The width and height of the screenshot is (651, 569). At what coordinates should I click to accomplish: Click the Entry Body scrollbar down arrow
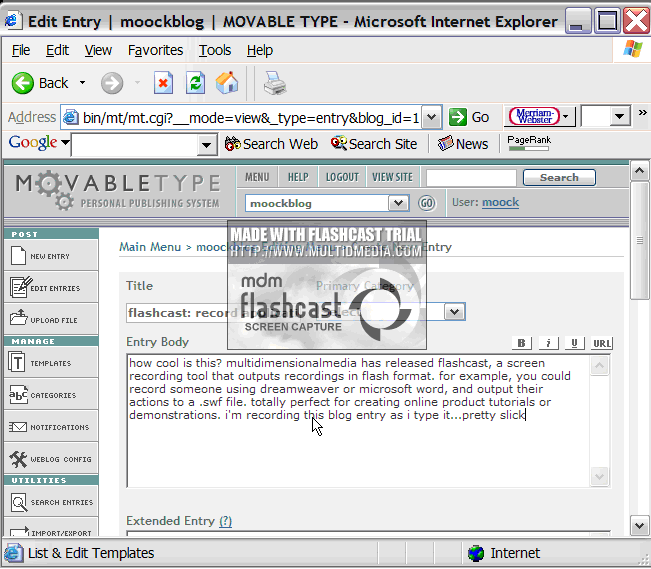pos(600,476)
